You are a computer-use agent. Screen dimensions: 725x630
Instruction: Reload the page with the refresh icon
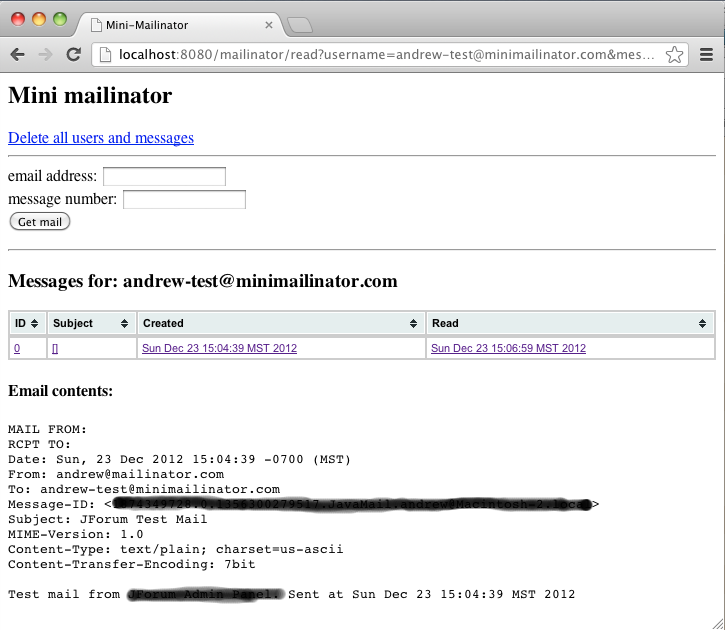click(x=73, y=55)
